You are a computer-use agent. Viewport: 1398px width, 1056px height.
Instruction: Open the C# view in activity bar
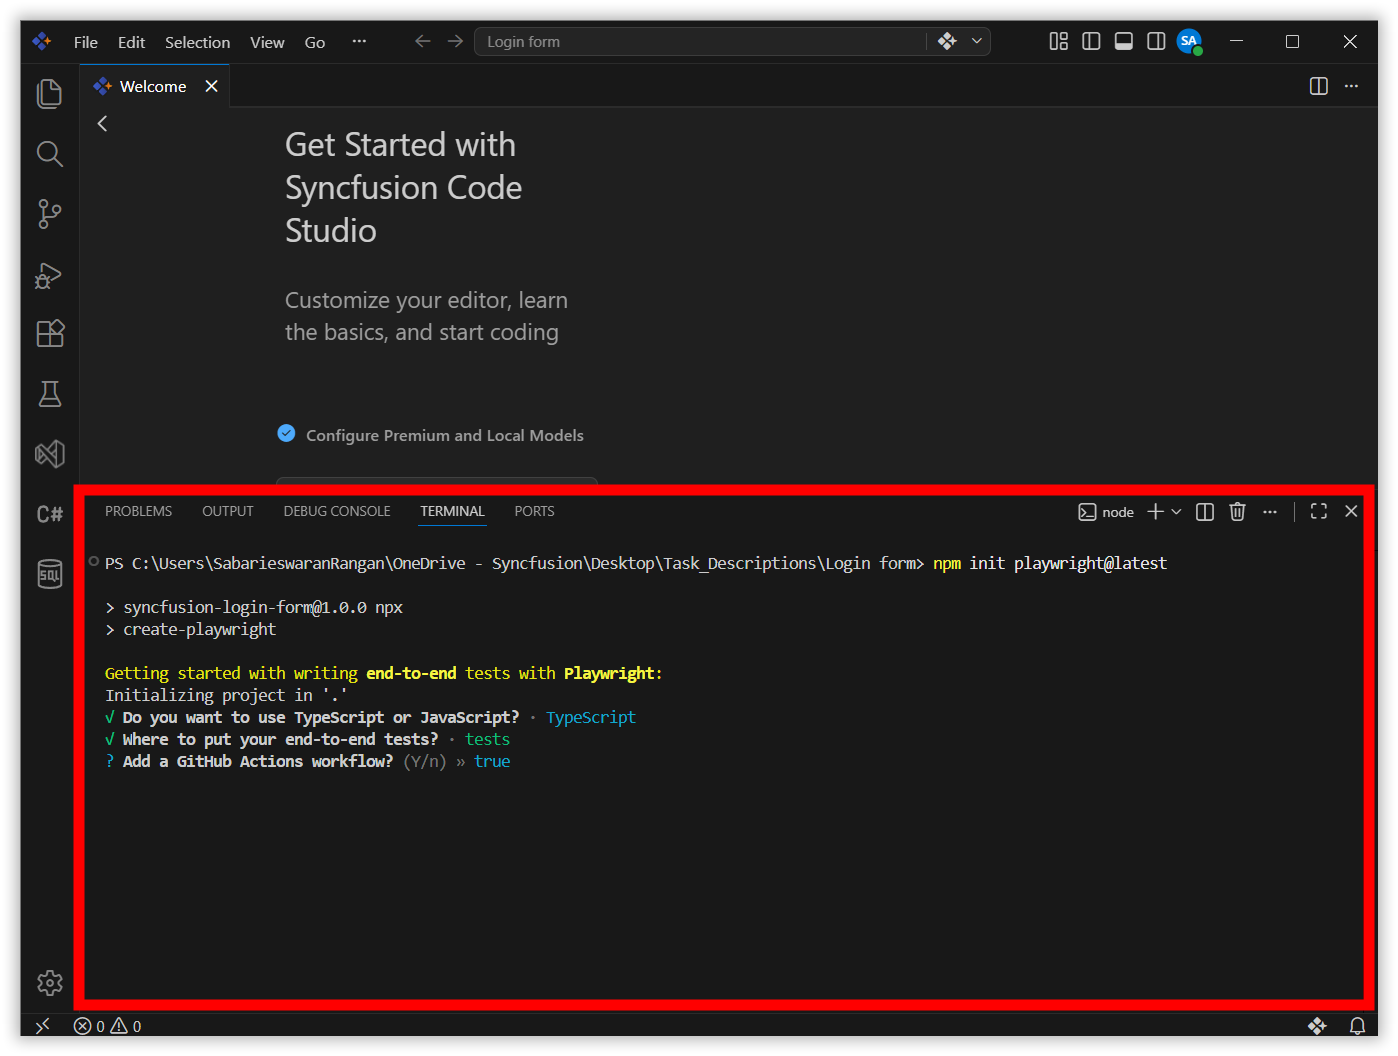click(49, 514)
